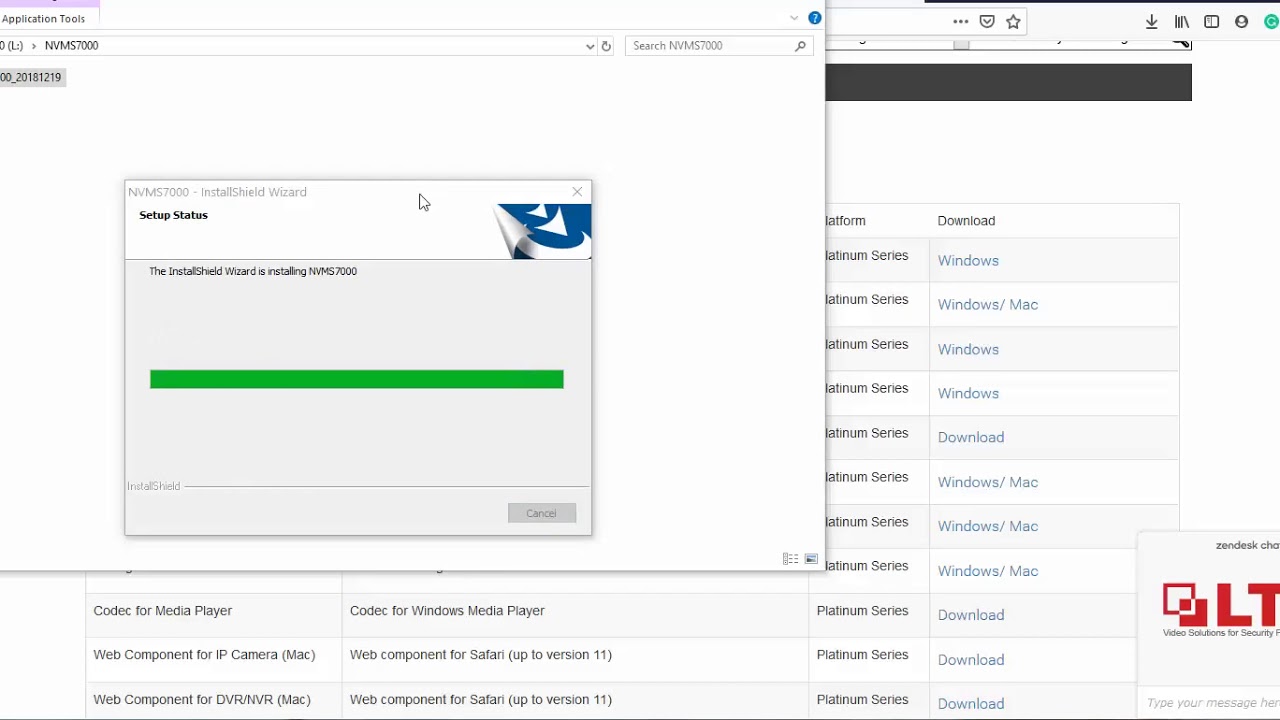Viewport: 1280px width, 720px height.
Task: Click the green Grammarly extension icon
Action: click(1272, 21)
